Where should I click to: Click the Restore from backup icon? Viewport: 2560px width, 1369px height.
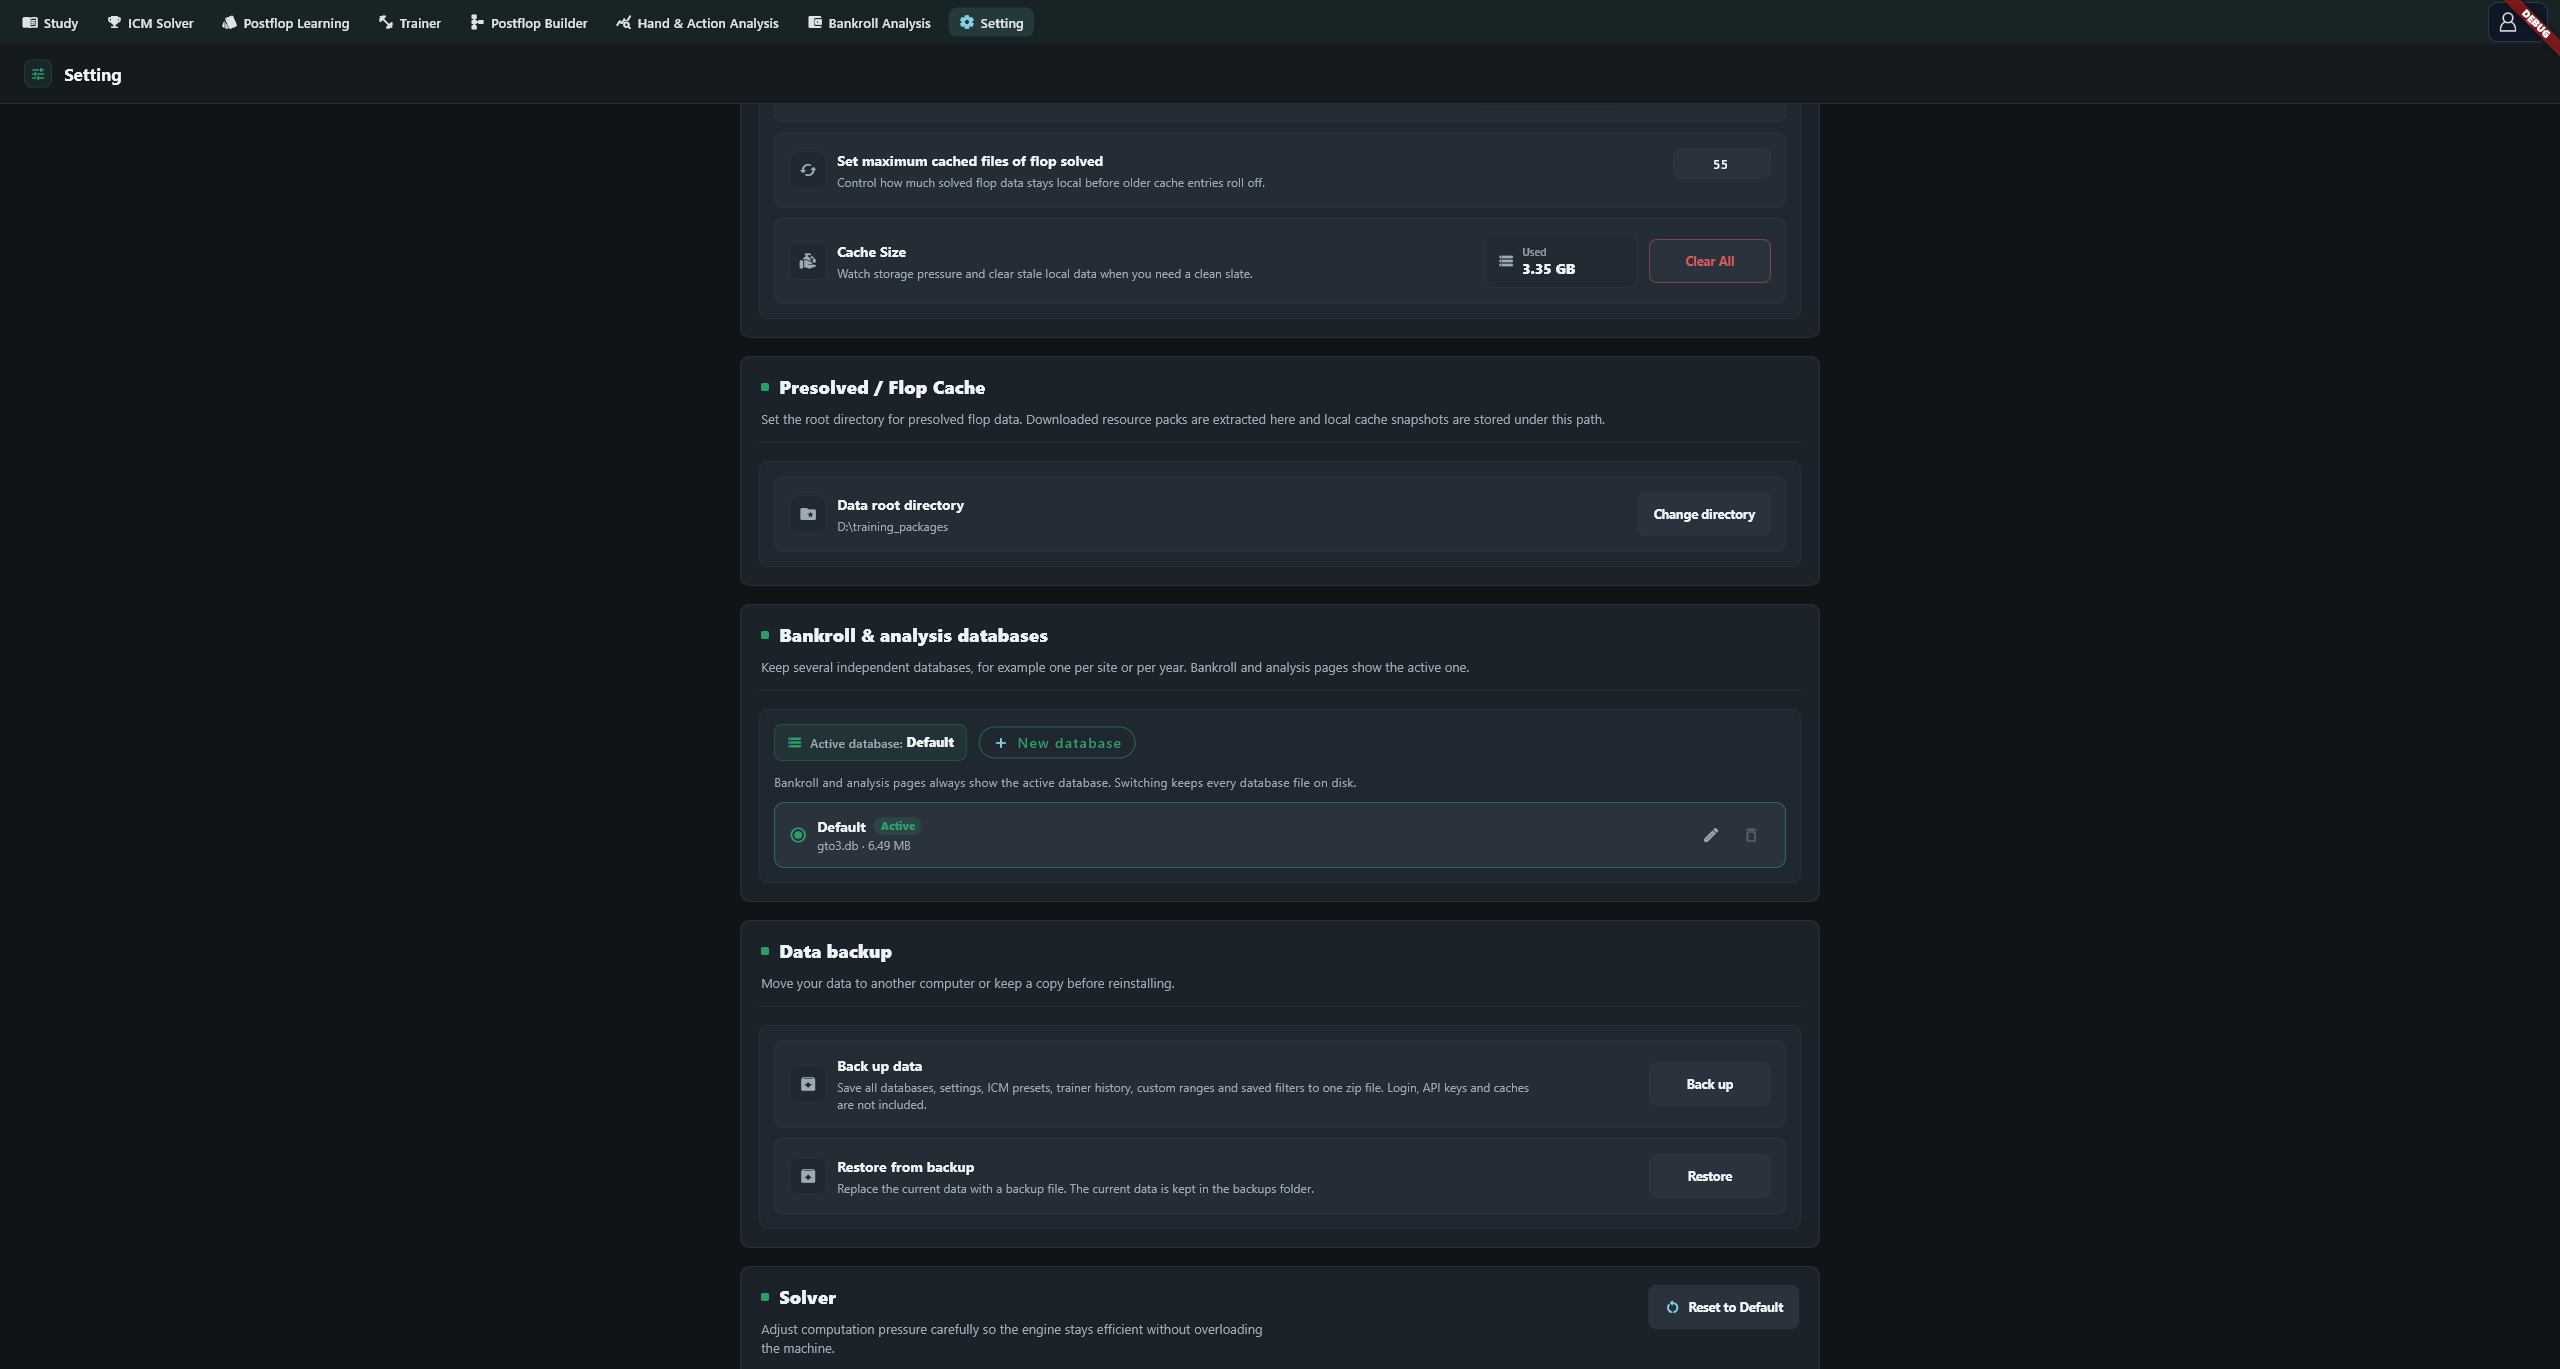808,1176
